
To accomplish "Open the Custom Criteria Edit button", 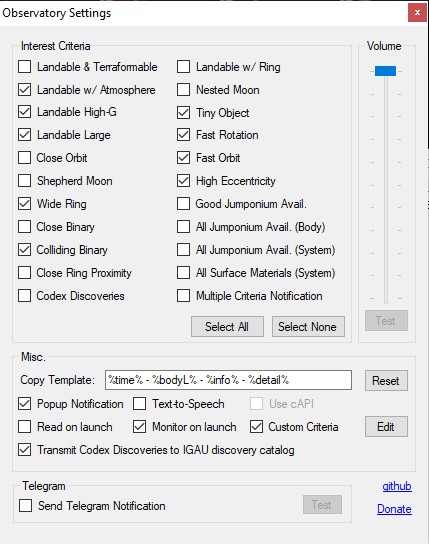I will (386, 427).
